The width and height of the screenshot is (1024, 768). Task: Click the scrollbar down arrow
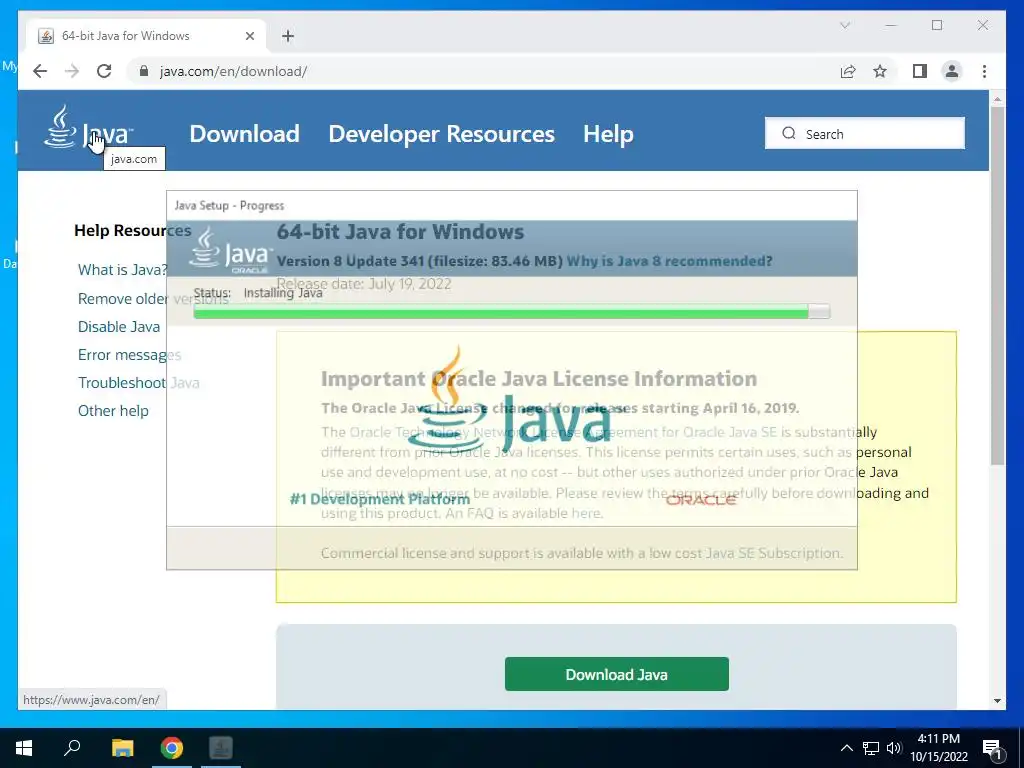point(997,701)
